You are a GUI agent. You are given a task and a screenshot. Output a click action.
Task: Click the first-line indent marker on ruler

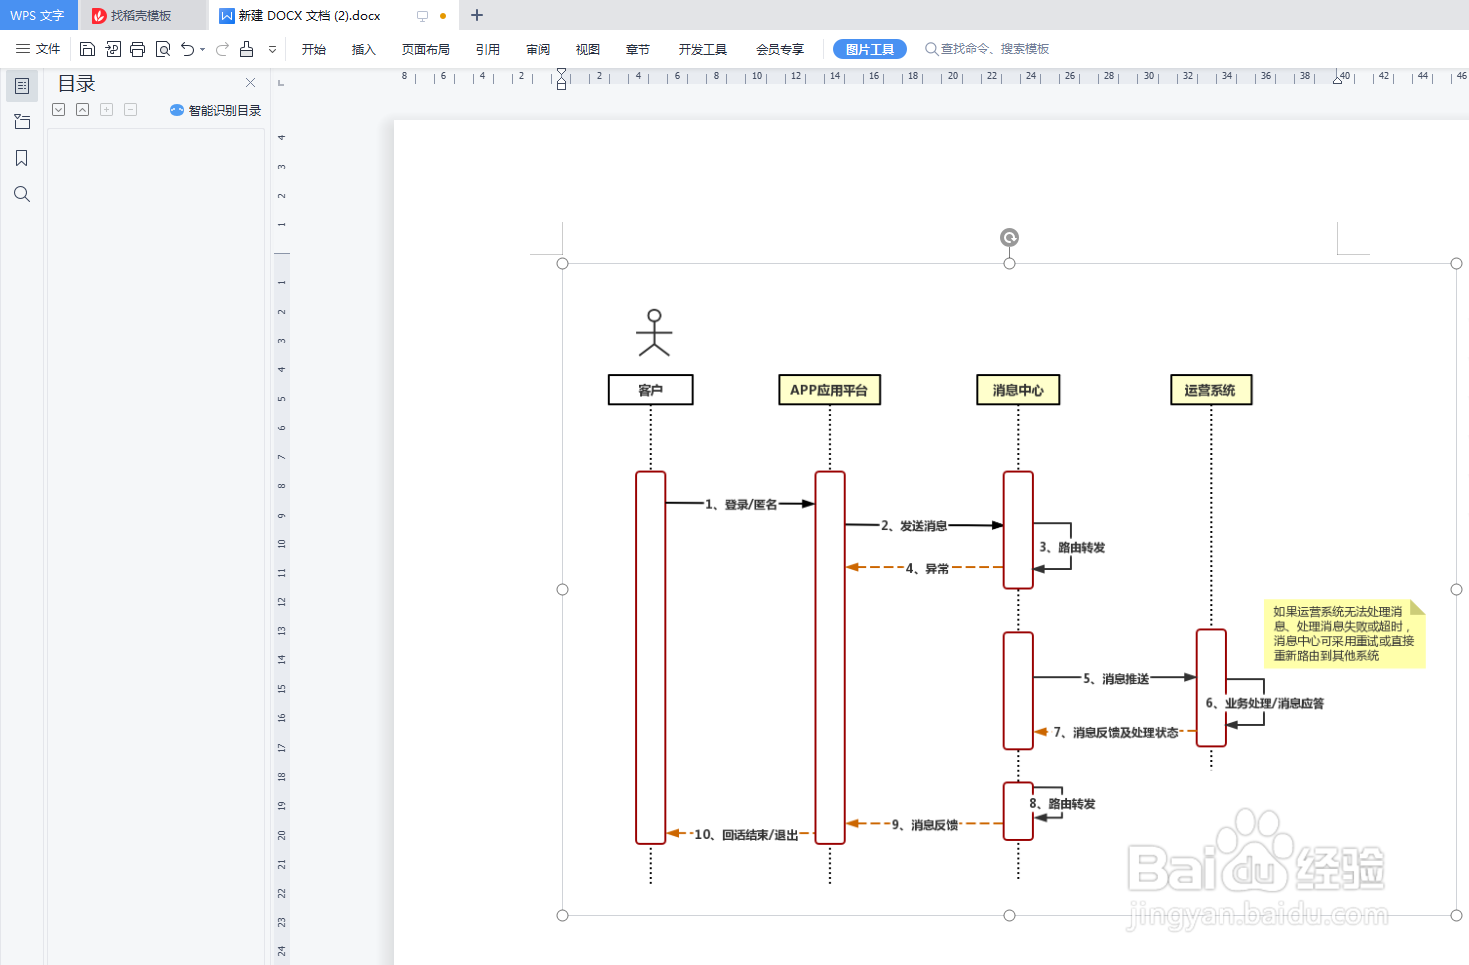(561, 73)
